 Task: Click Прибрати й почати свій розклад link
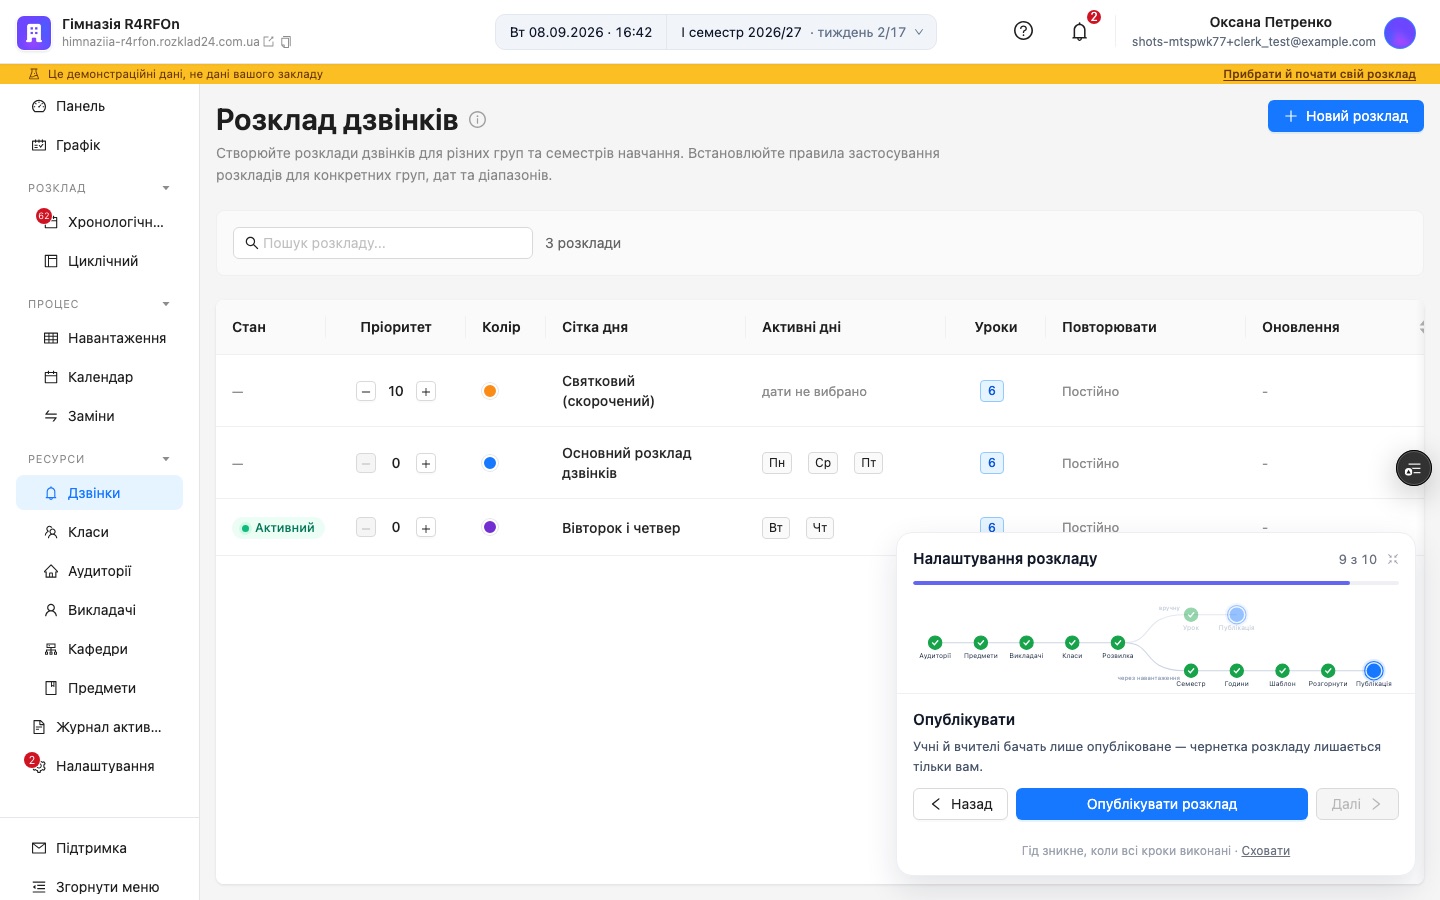1319,74
